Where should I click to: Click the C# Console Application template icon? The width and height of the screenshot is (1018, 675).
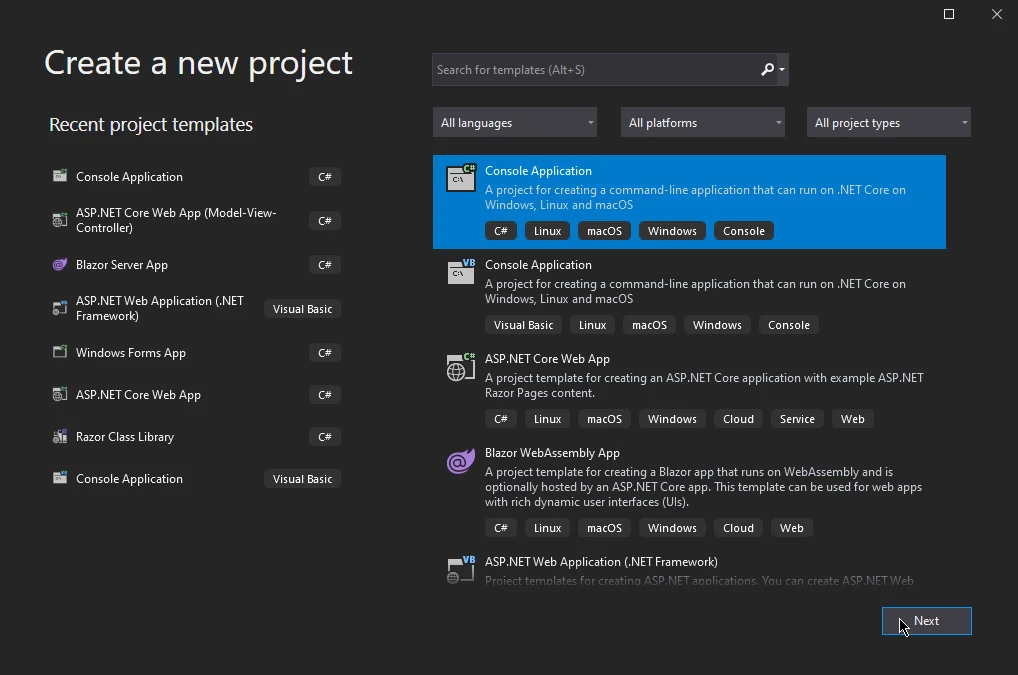[460, 178]
